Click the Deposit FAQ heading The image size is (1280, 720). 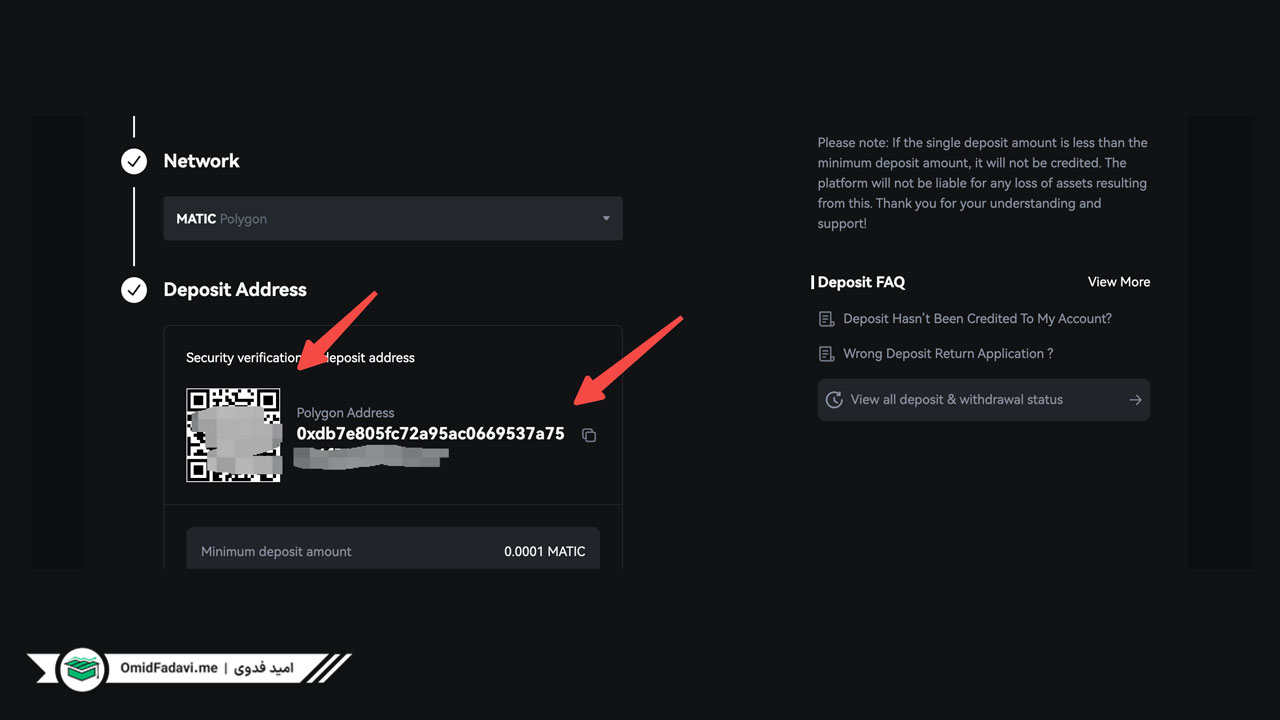[861, 283]
